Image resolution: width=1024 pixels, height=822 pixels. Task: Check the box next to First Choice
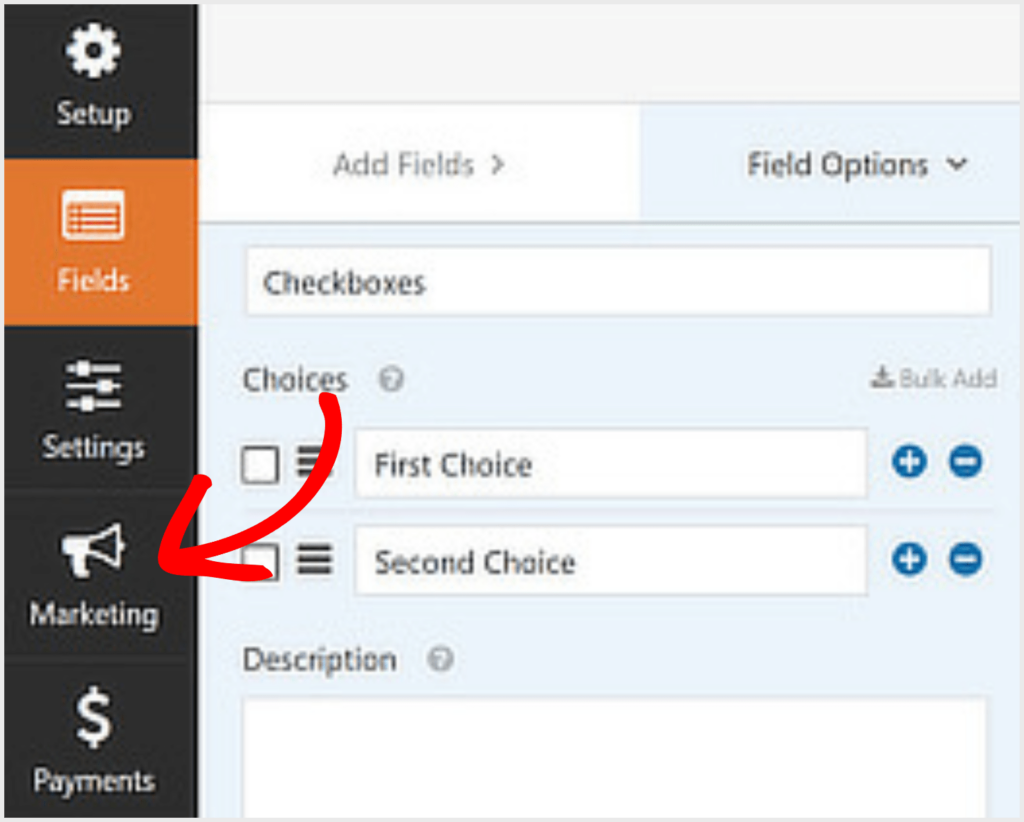pos(259,463)
